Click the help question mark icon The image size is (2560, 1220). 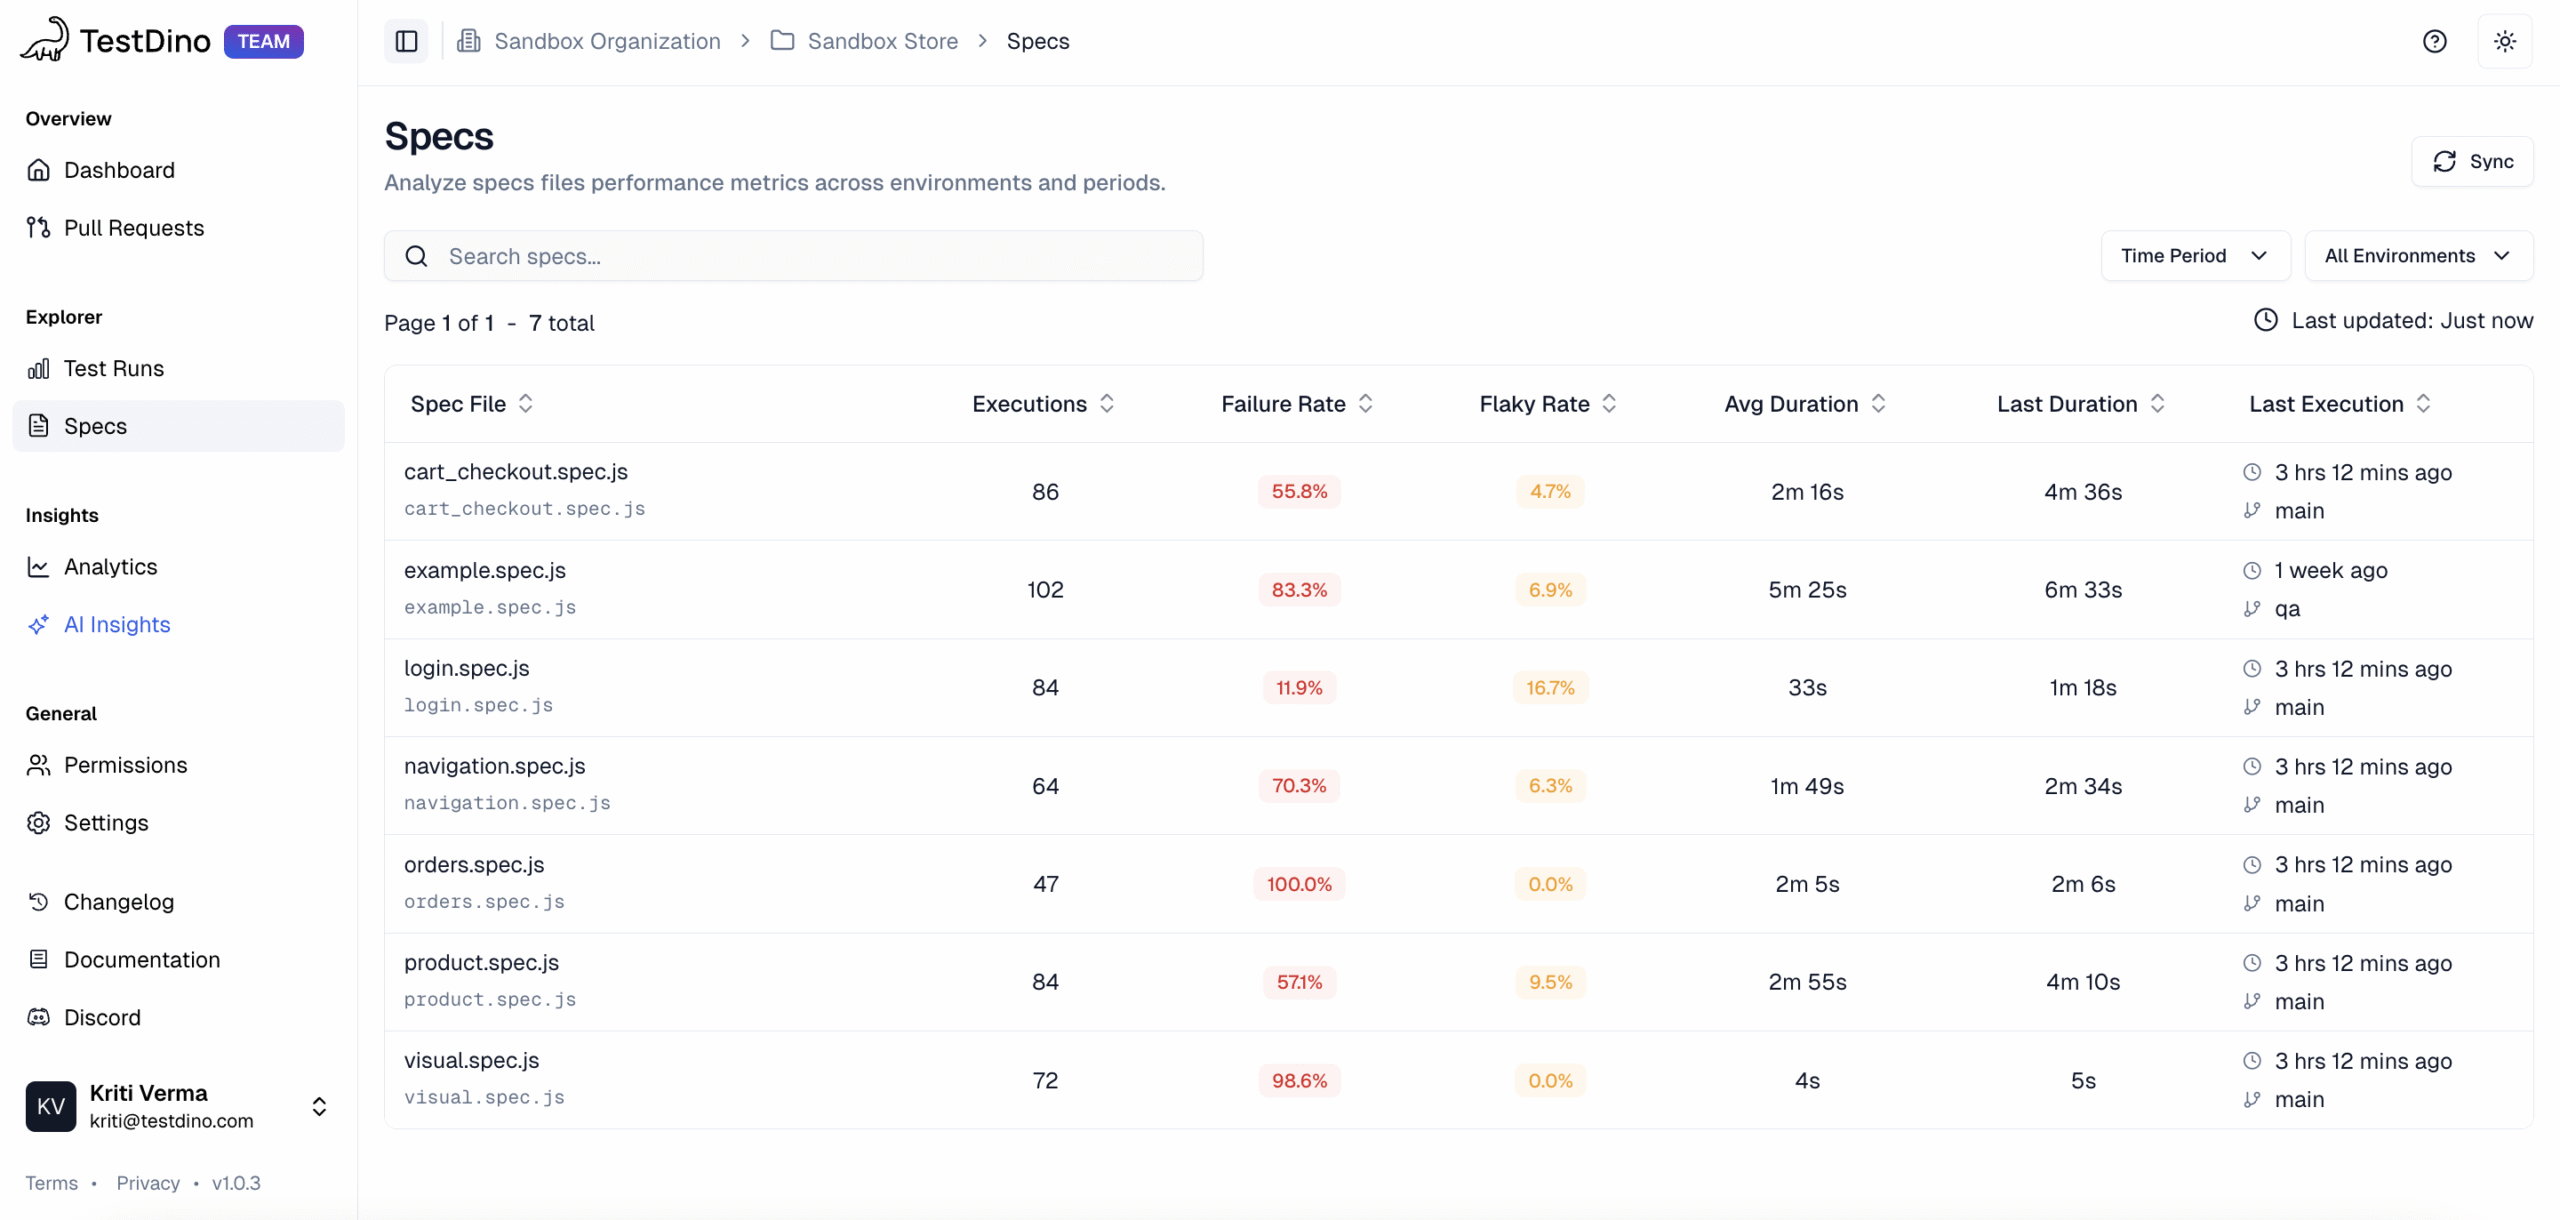click(x=2434, y=41)
